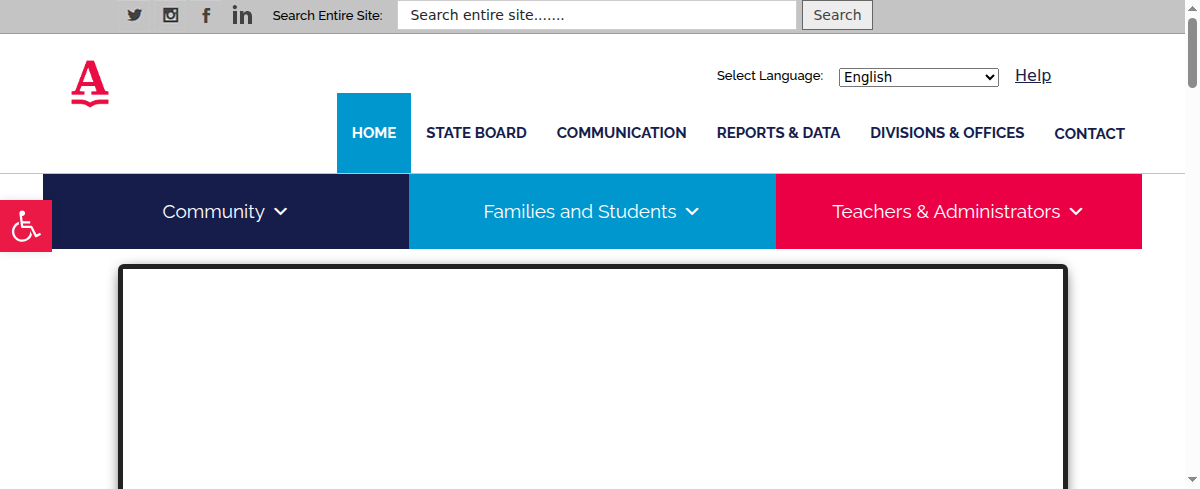The image size is (1200, 489).
Task: Open the DIVISIONS & OFFICES menu
Action: tap(947, 133)
